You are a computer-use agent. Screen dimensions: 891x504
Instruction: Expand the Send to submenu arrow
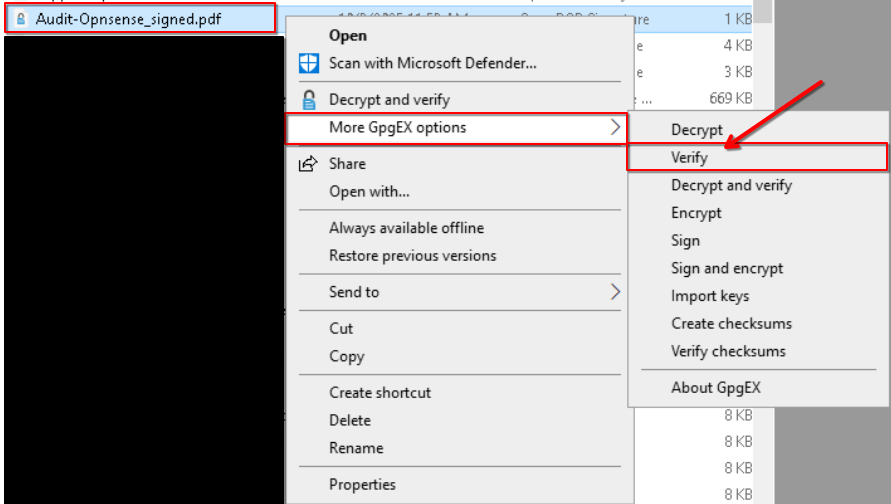point(614,292)
